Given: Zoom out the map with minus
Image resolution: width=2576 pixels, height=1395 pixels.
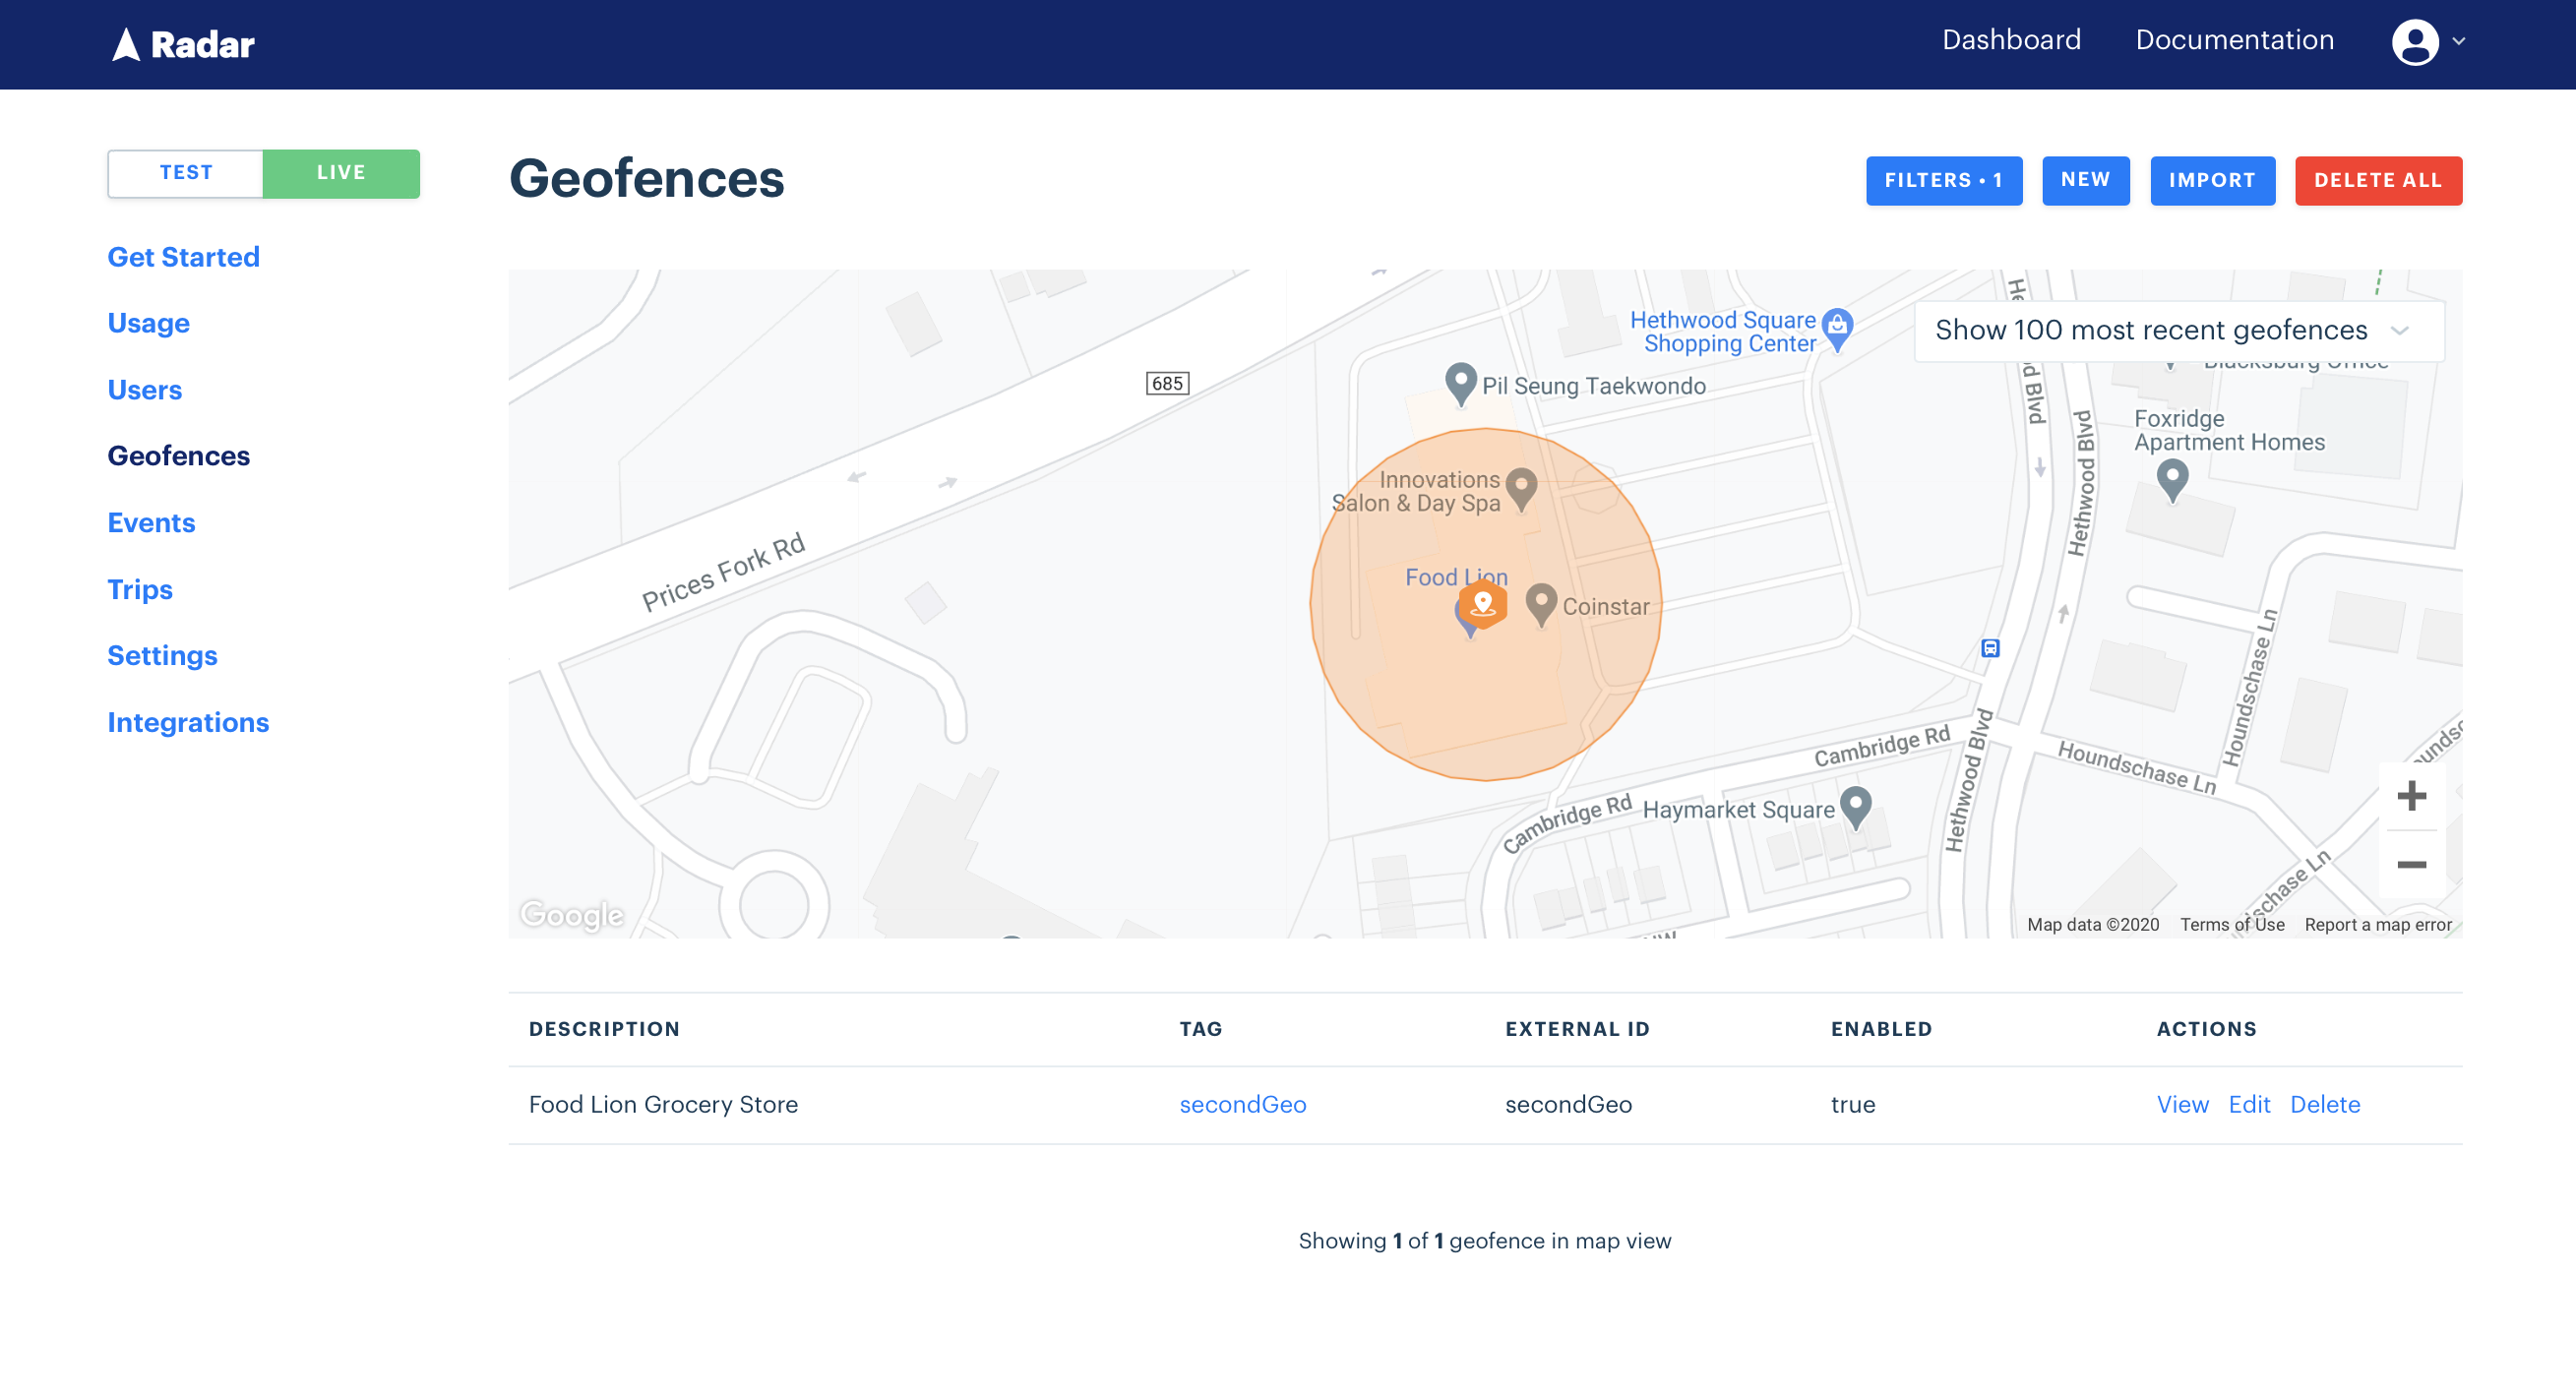Looking at the screenshot, I should pos(2411,864).
